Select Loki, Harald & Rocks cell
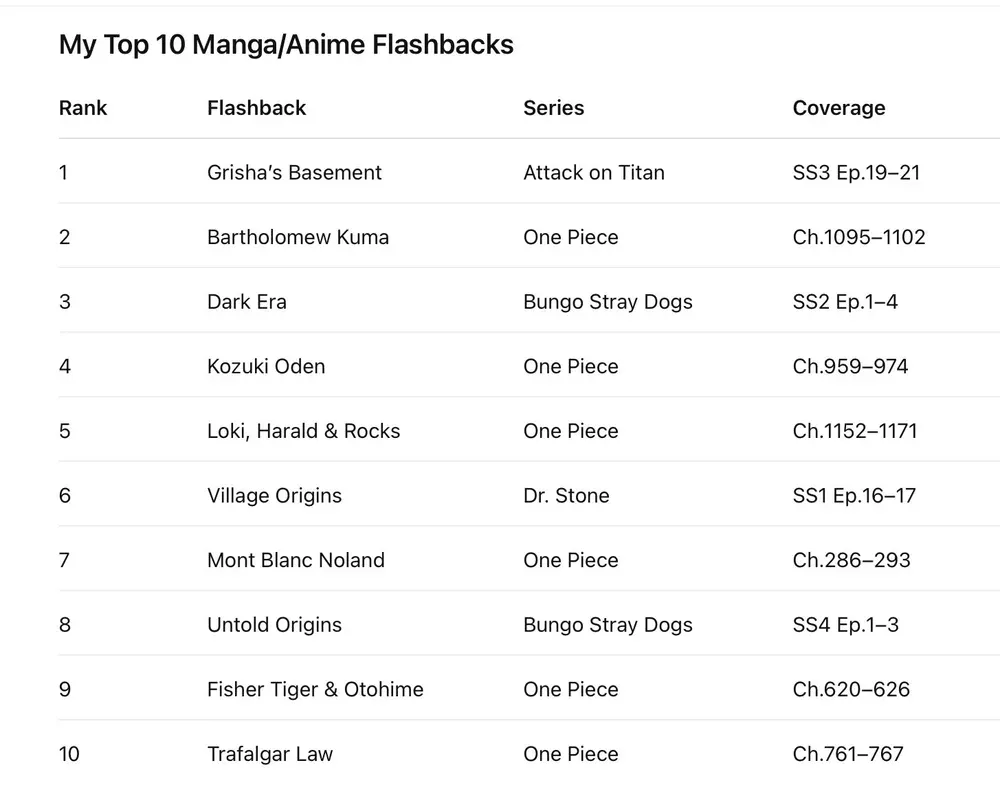1000x803 pixels. click(x=303, y=431)
